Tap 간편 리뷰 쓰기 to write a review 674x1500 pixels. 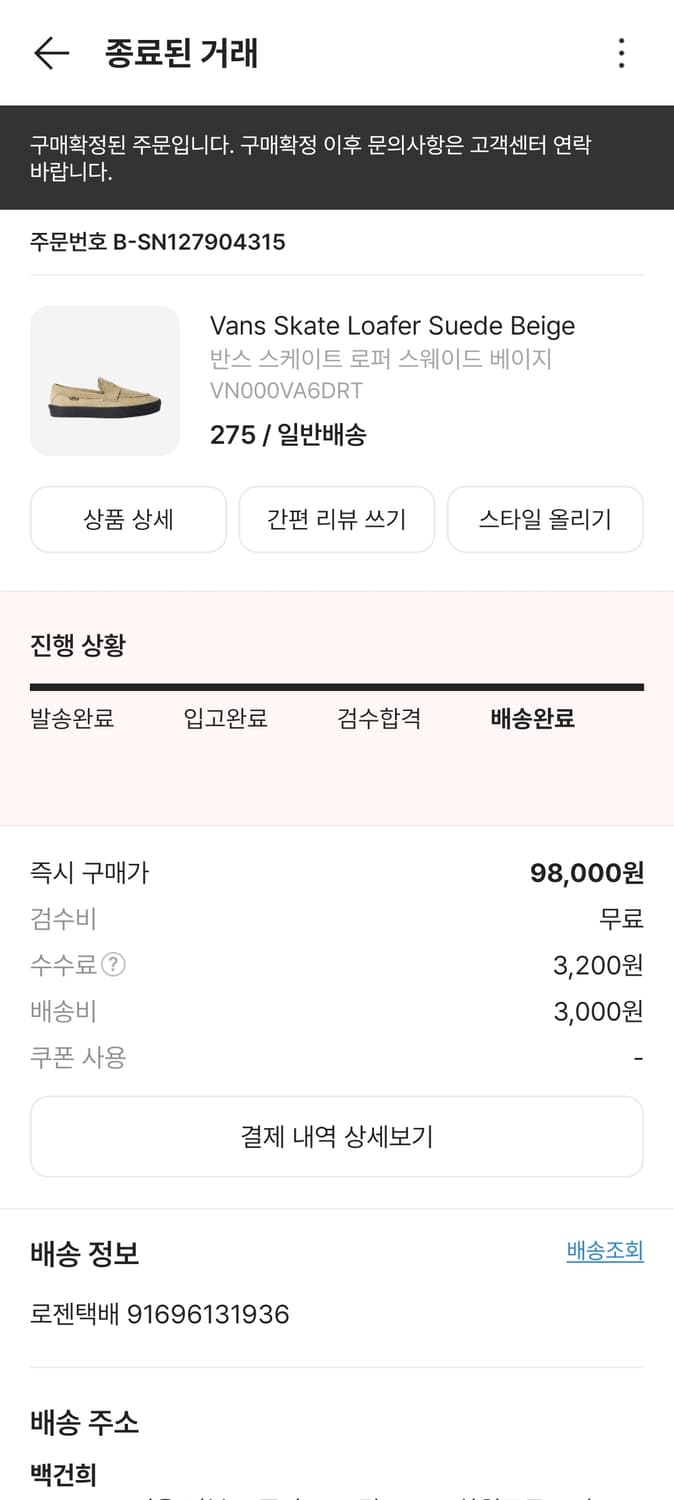tap(337, 519)
